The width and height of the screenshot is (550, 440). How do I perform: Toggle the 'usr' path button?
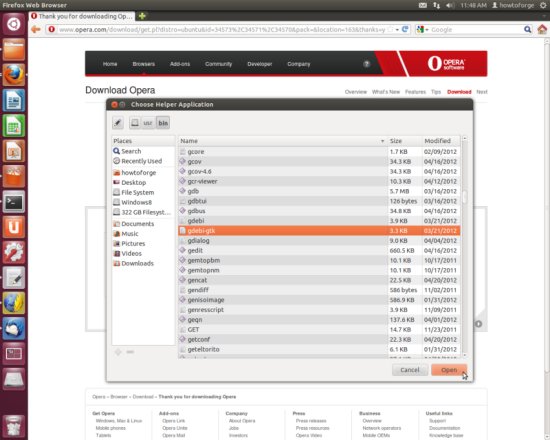coord(148,123)
